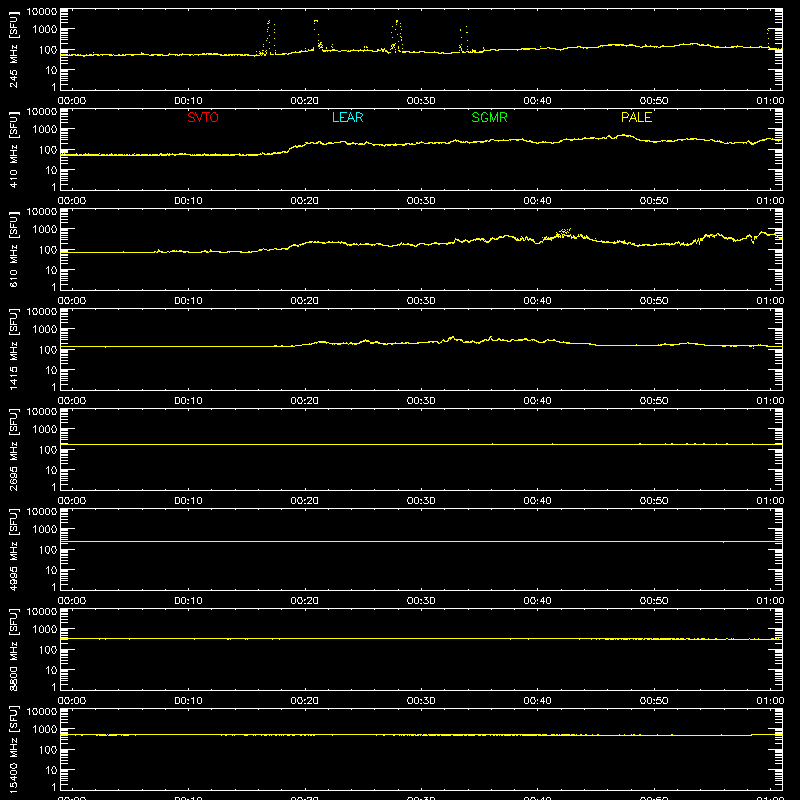The height and width of the screenshot is (800, 800).
Task: Click the 01:00 tick under the 1415 MHz plot
Action: (x=770, y=401)
